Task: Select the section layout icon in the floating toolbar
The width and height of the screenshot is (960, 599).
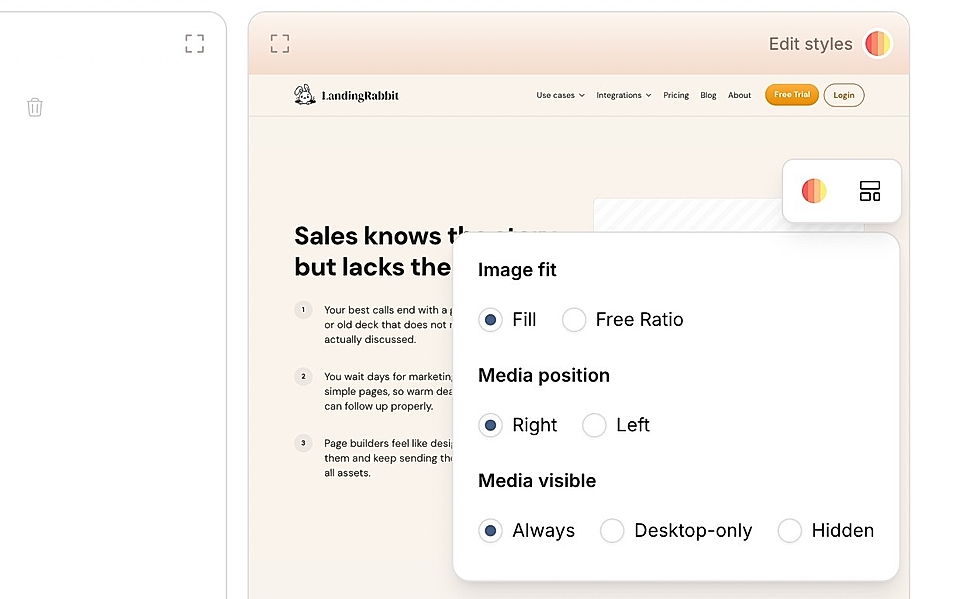Action: [x=869, y=190]
